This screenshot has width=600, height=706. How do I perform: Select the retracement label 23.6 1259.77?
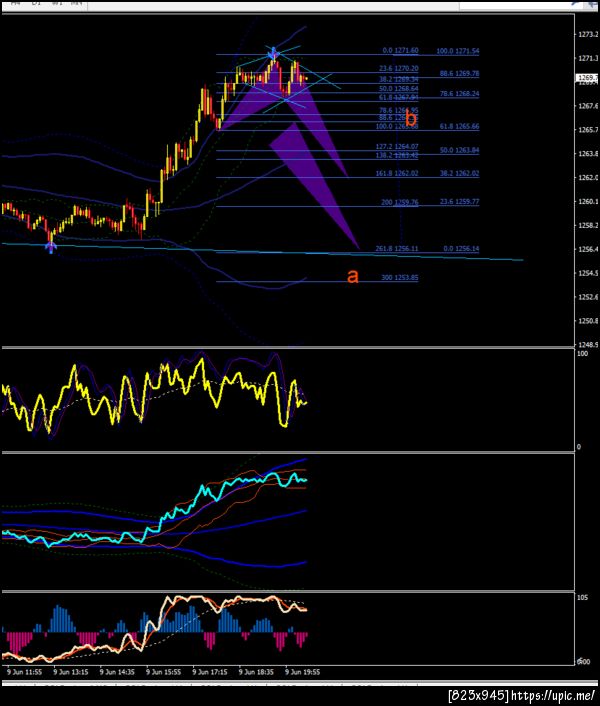pos(459,202)
